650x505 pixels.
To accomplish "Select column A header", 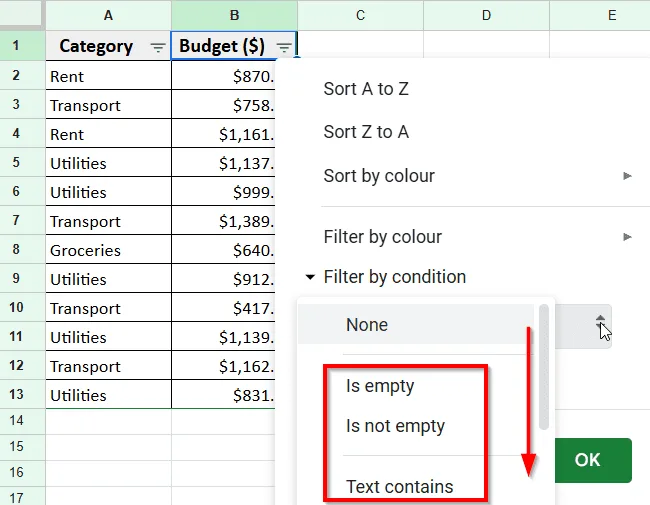I will click(x=108, y=15).
